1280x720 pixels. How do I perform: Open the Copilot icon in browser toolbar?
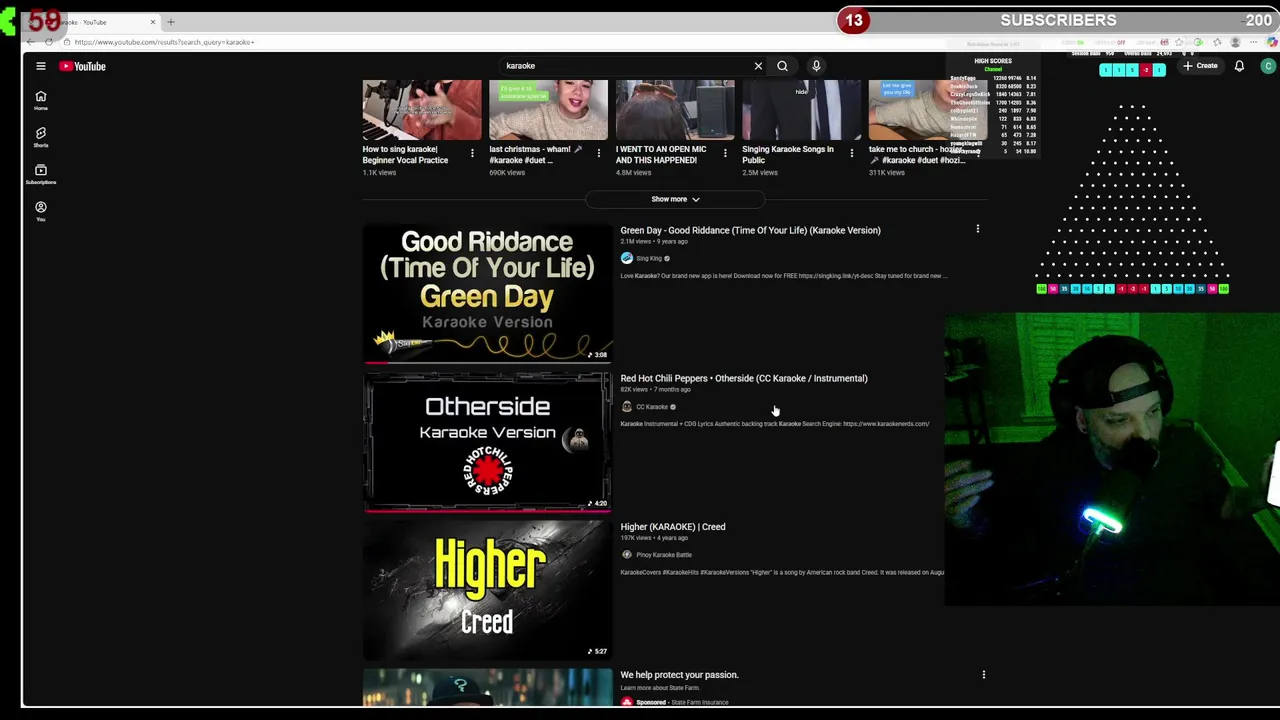(x=1272, y=42)
